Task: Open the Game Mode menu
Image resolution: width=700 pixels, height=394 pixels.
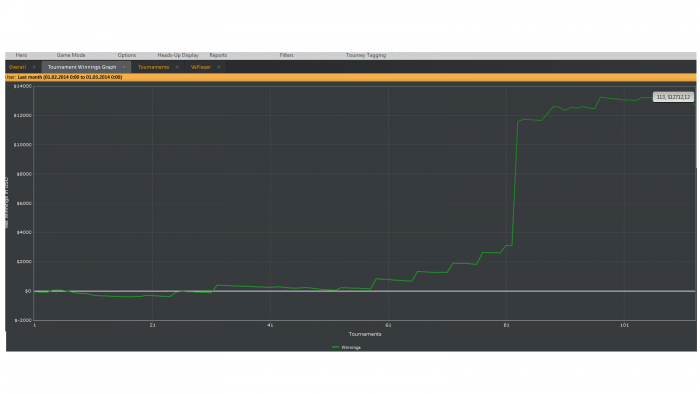Action: (71, 55)
